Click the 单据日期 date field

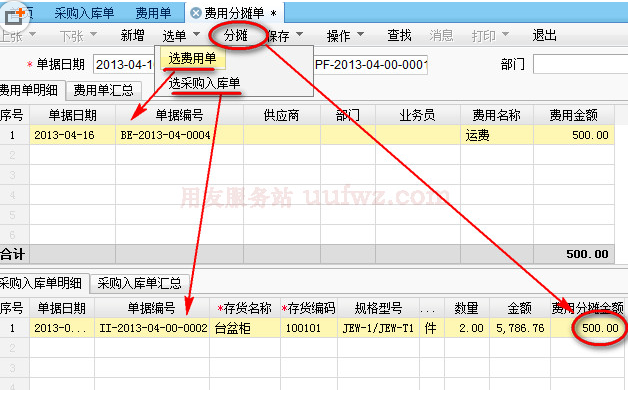click(x=124, y=65)
